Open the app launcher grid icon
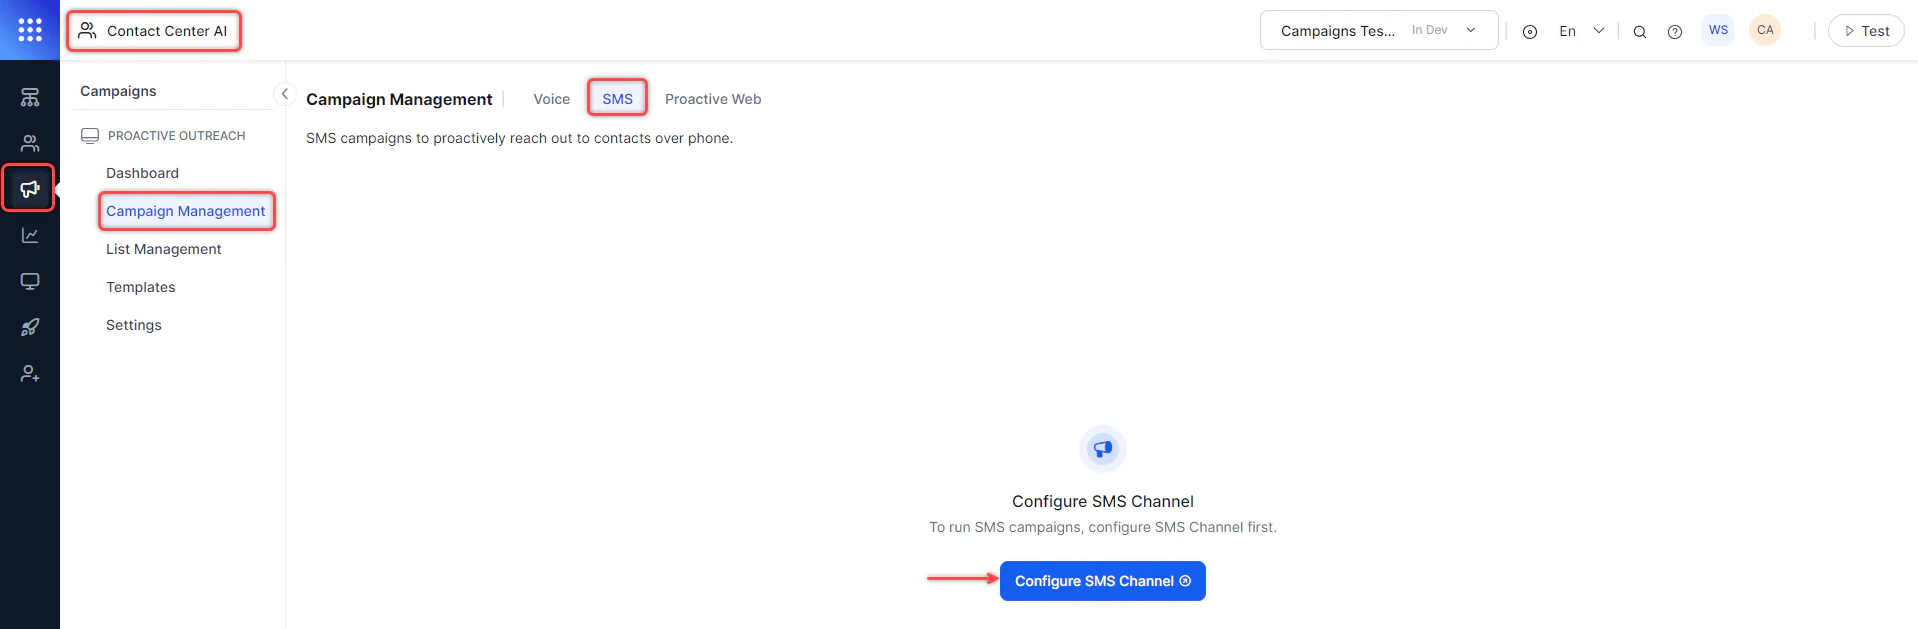The width and height of the screenshot is (1918, 629). 29,30
